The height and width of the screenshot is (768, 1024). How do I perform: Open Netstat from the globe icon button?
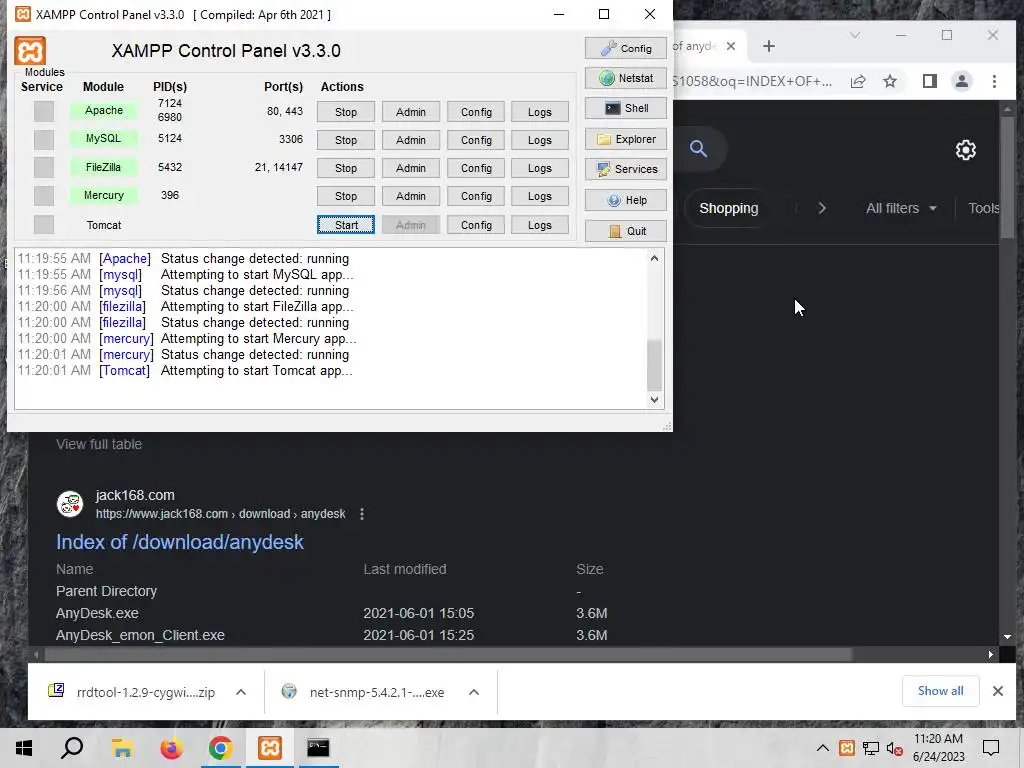(x=626, y=78)
